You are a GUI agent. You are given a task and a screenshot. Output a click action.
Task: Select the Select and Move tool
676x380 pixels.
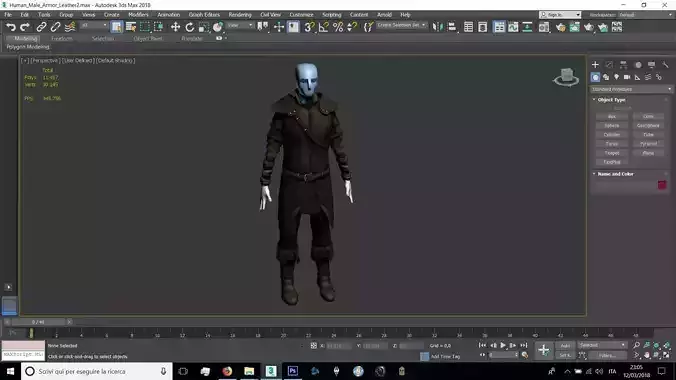[175, 27]
